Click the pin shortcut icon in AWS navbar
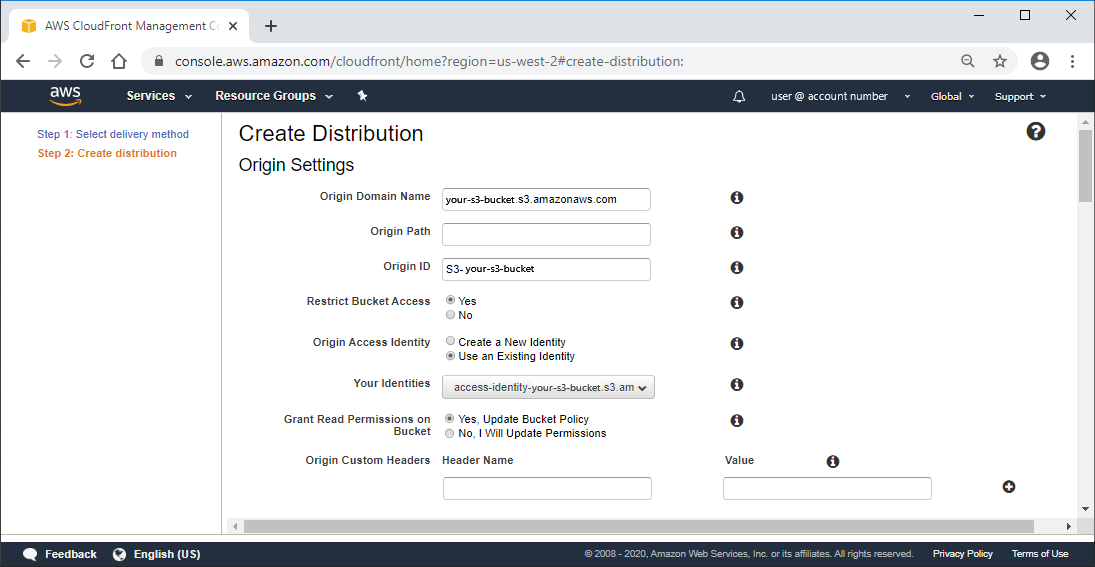Screen dimensions: 1095x567 tap(362, 96)
